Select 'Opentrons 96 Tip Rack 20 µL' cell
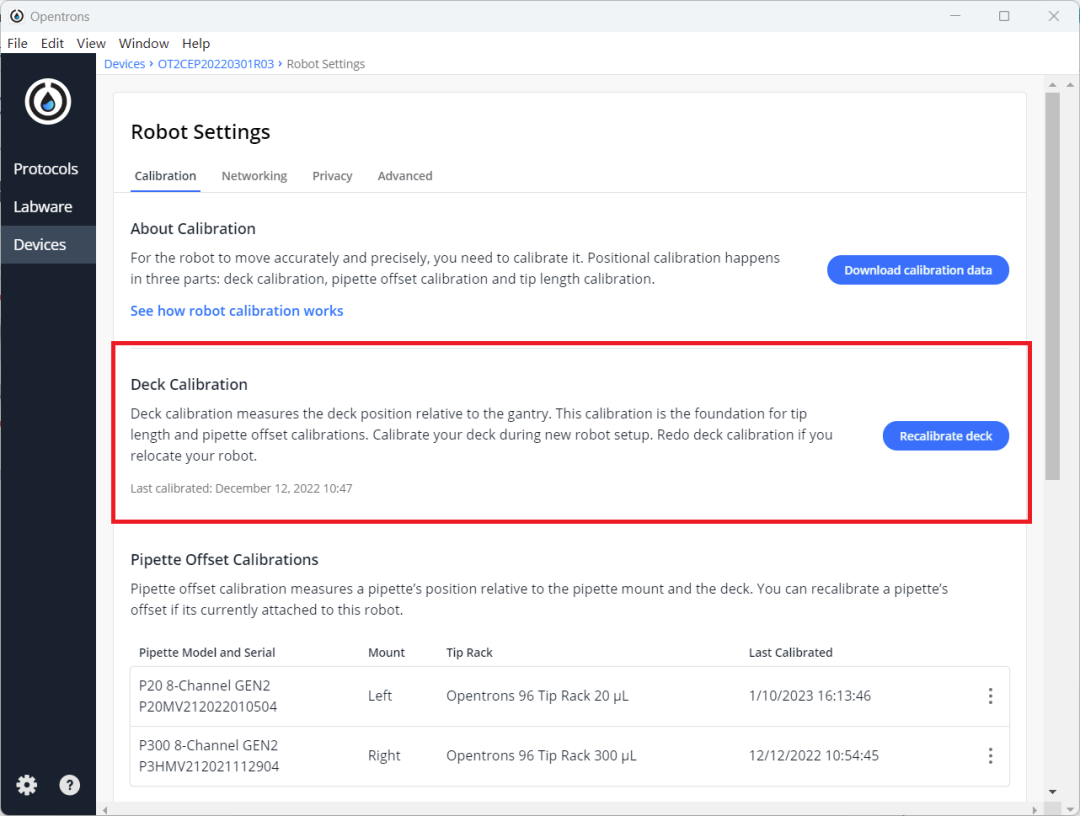Viewport: 1080px width, 816px height. pyautogui.click(x=537, y=696)
